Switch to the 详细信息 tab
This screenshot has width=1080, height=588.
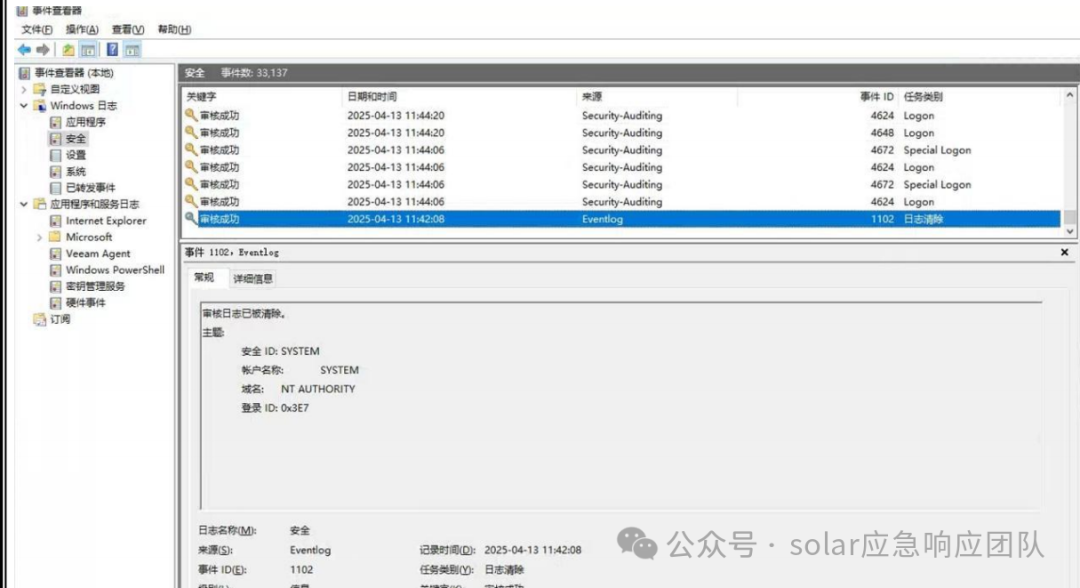point(253,278)
